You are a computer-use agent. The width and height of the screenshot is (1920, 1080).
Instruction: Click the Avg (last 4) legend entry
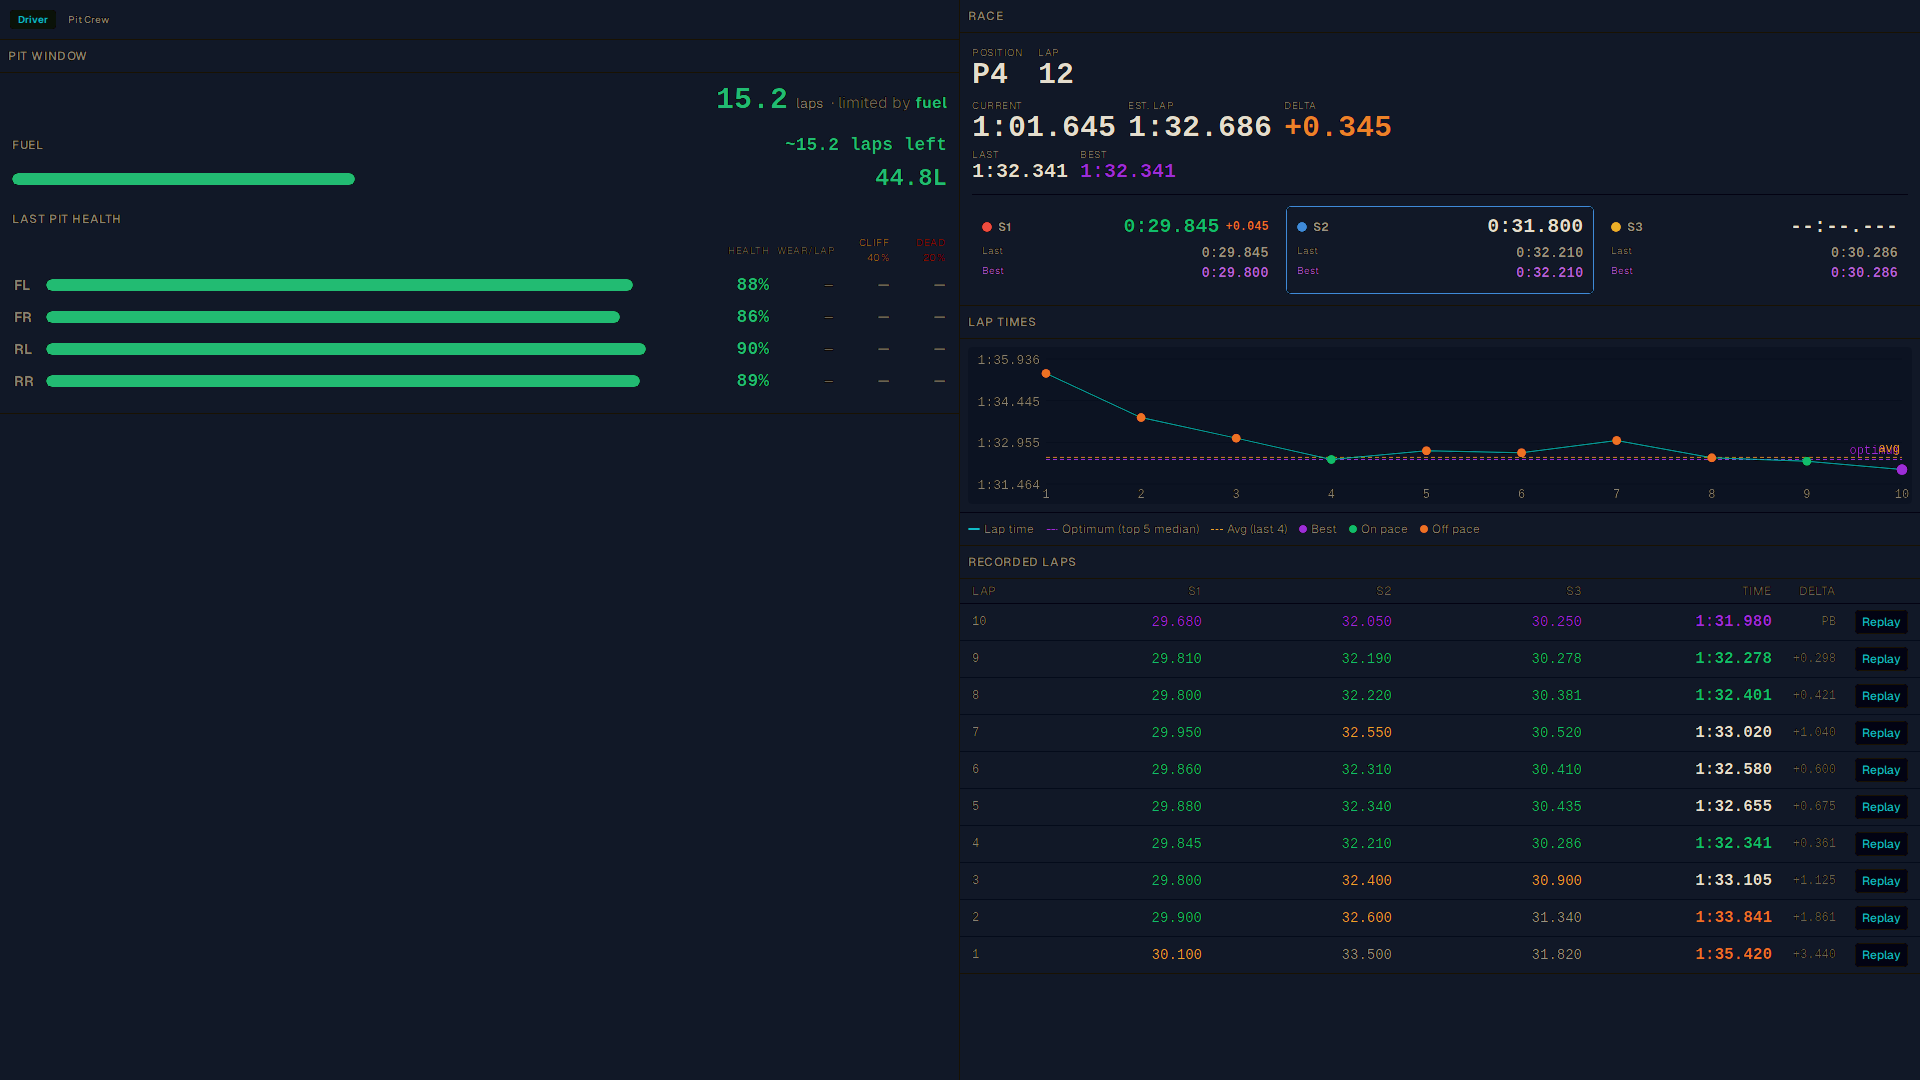(x=1249, y=529)
